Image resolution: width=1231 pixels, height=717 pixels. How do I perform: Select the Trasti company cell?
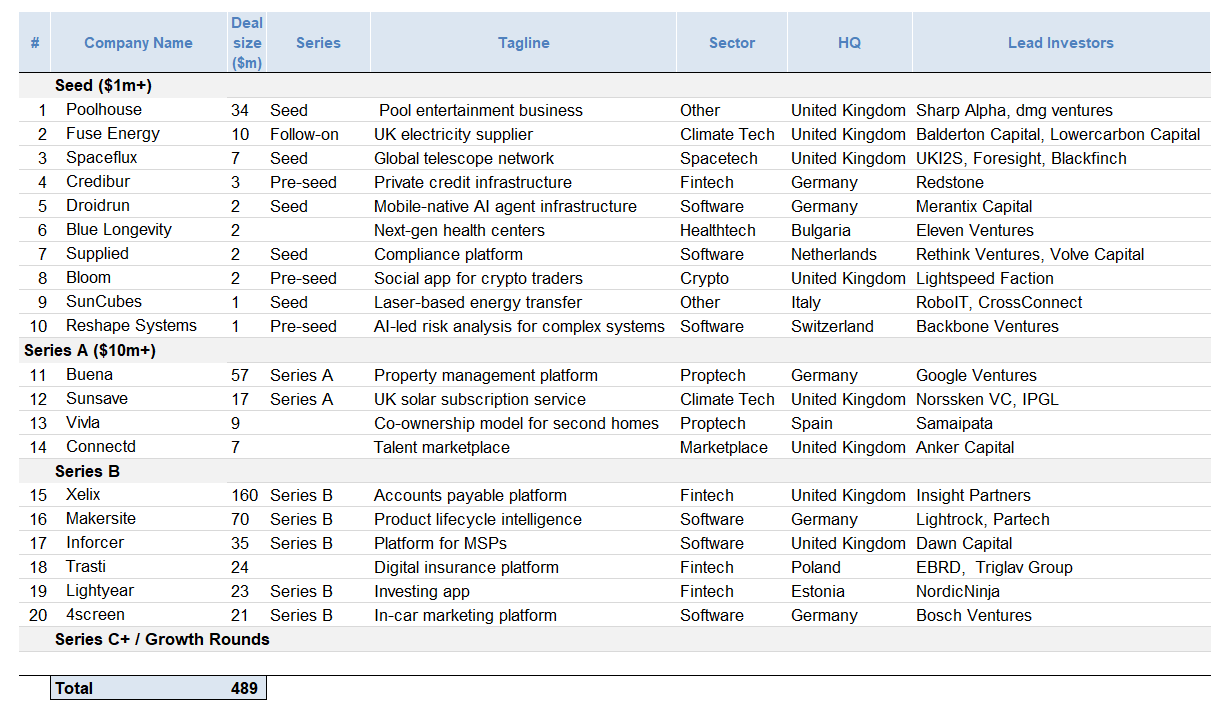coord(86,567)
